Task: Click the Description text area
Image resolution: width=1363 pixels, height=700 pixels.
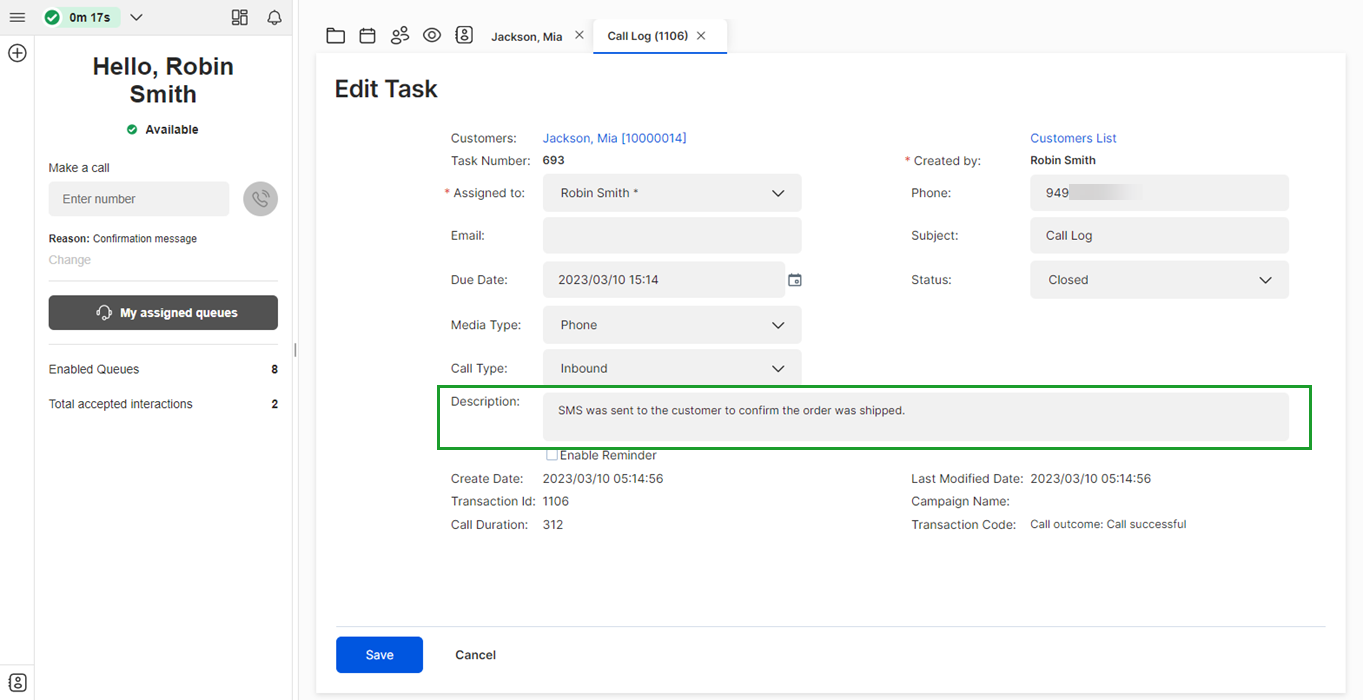Action: [916, 417]
